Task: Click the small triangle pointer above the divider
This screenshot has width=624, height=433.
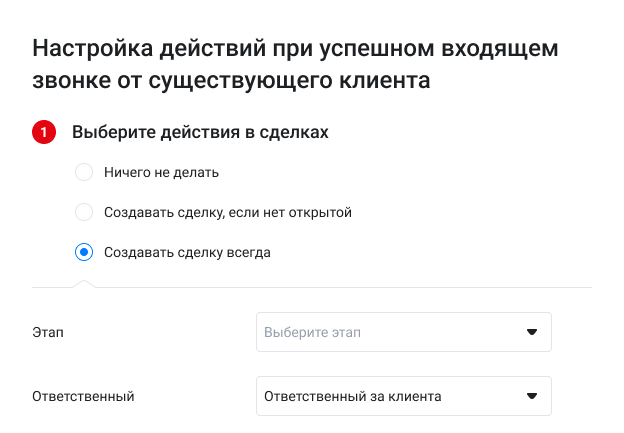Action: coord(85,283)
